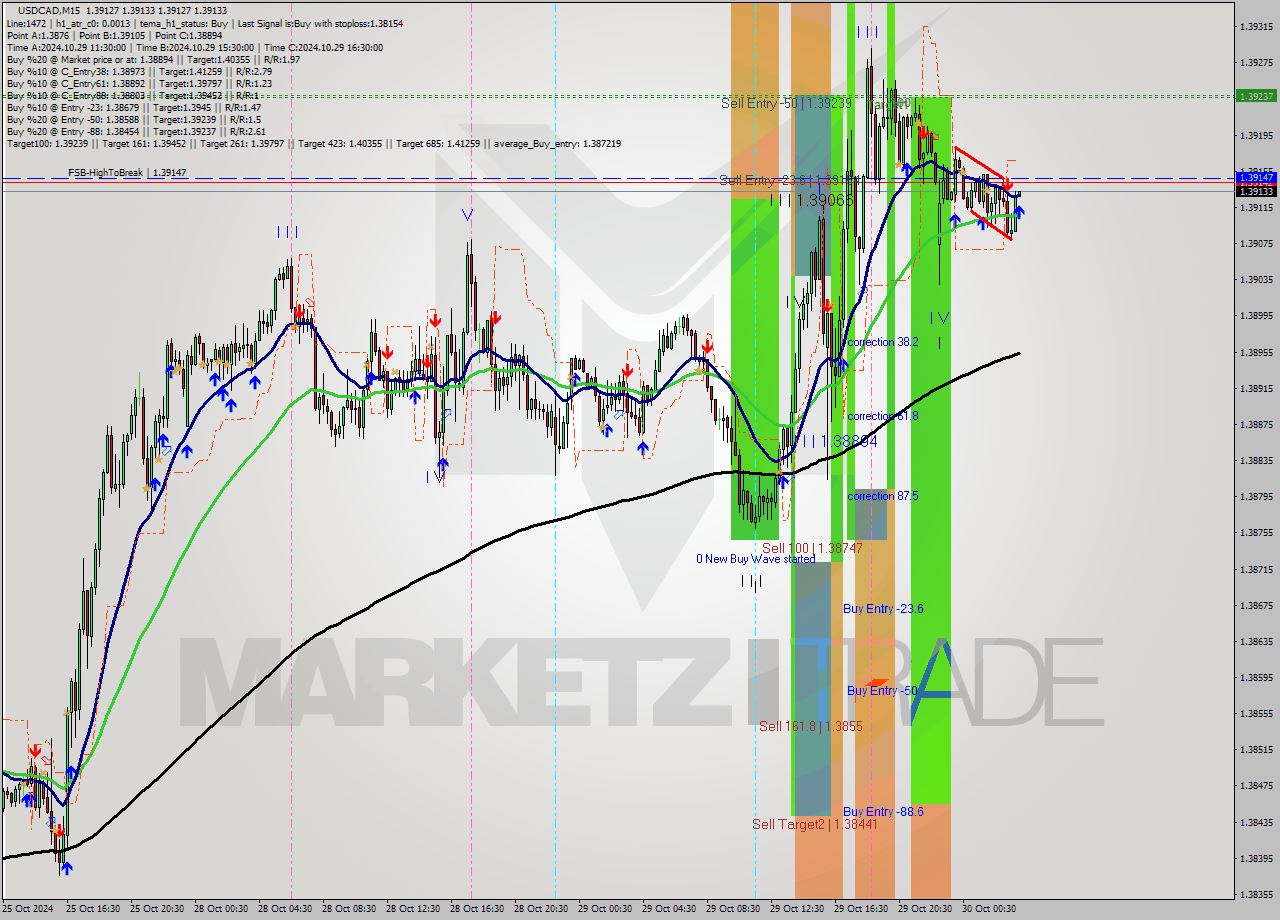Click the '29 Oct 20:30' time axis label
This screenshot has width=1280, height=920.
tap(924, 909)
